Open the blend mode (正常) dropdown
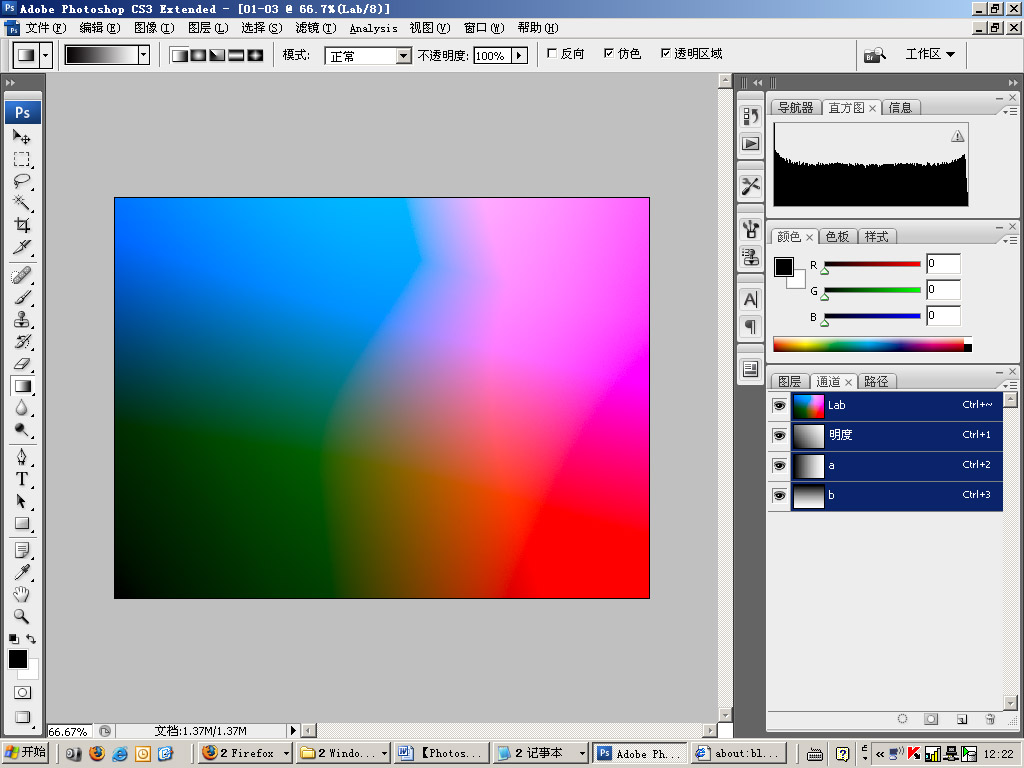1024x768 pixels. [x=404, y=56]
